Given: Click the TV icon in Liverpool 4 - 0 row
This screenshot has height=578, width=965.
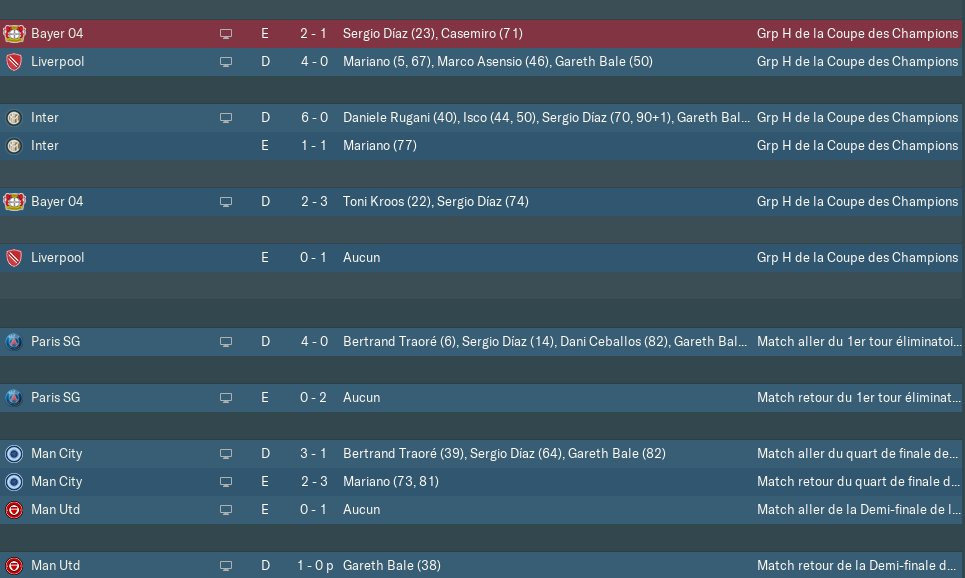Looking at the screenshot, I should [x=226, y=62].
